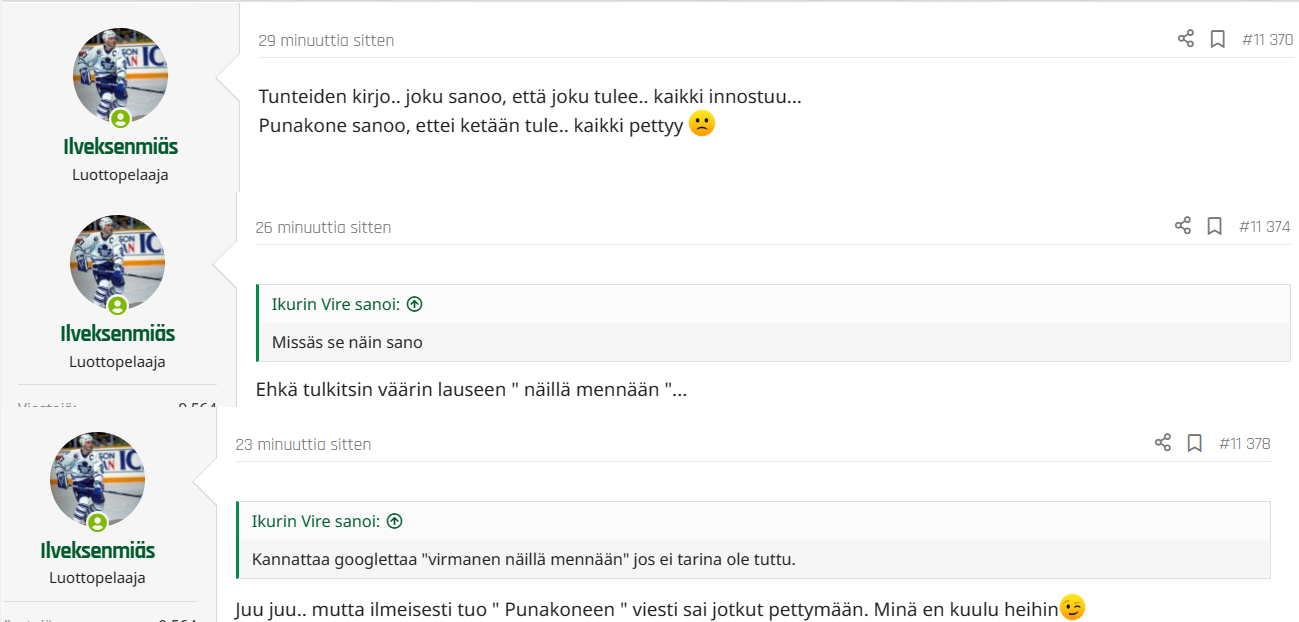Click "Ikurin Vire sanoi:" in third post
Viewport: 1299px width, 622px height.
(x=315, y=521)
